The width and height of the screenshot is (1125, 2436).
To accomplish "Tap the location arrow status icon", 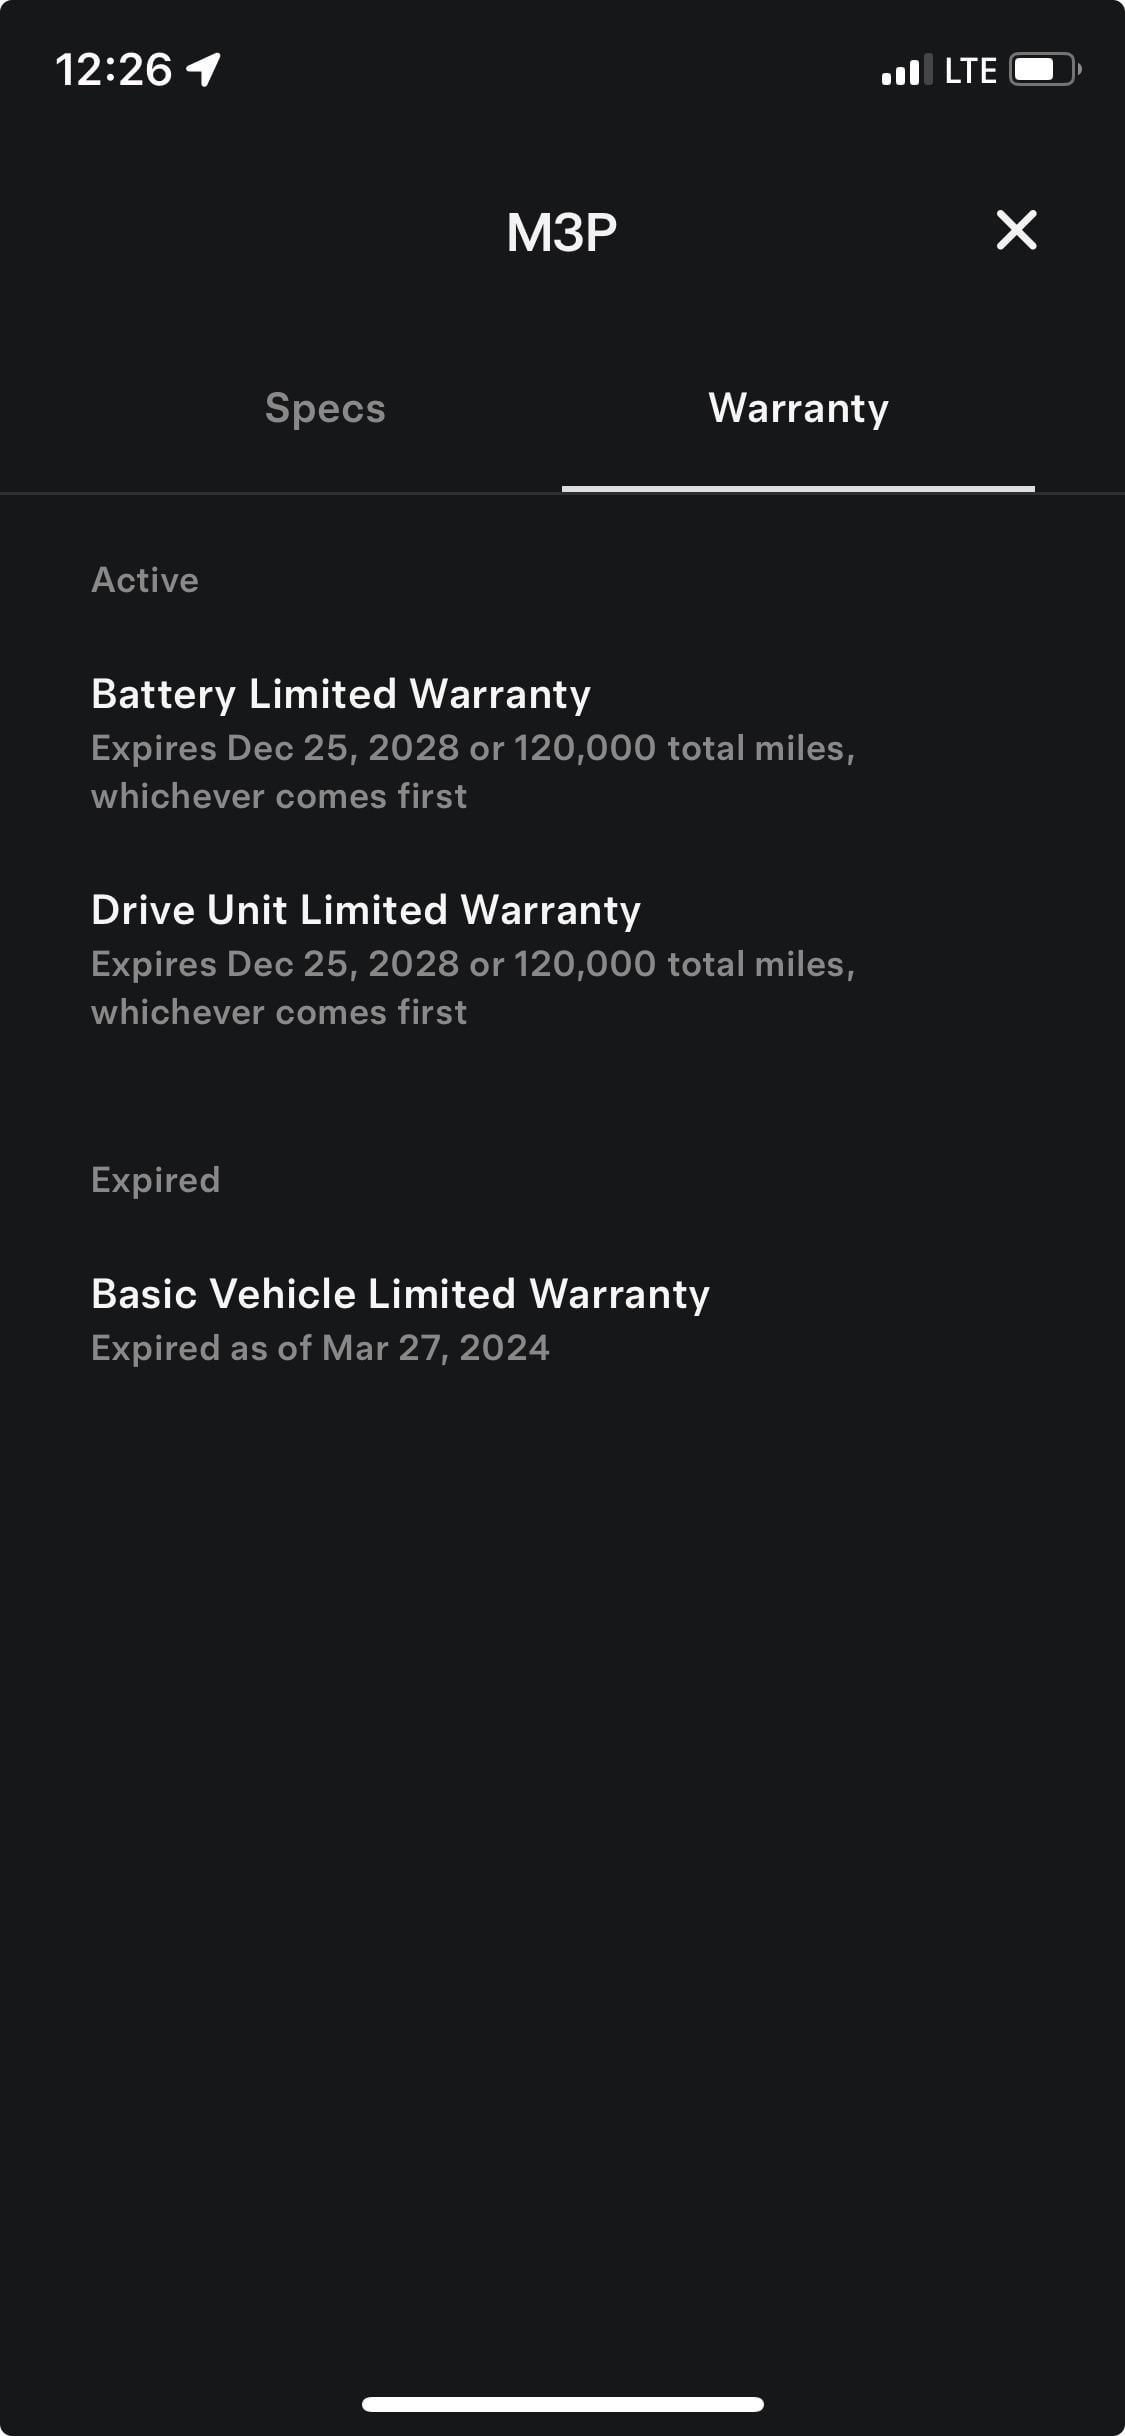I will coord(204,69).
